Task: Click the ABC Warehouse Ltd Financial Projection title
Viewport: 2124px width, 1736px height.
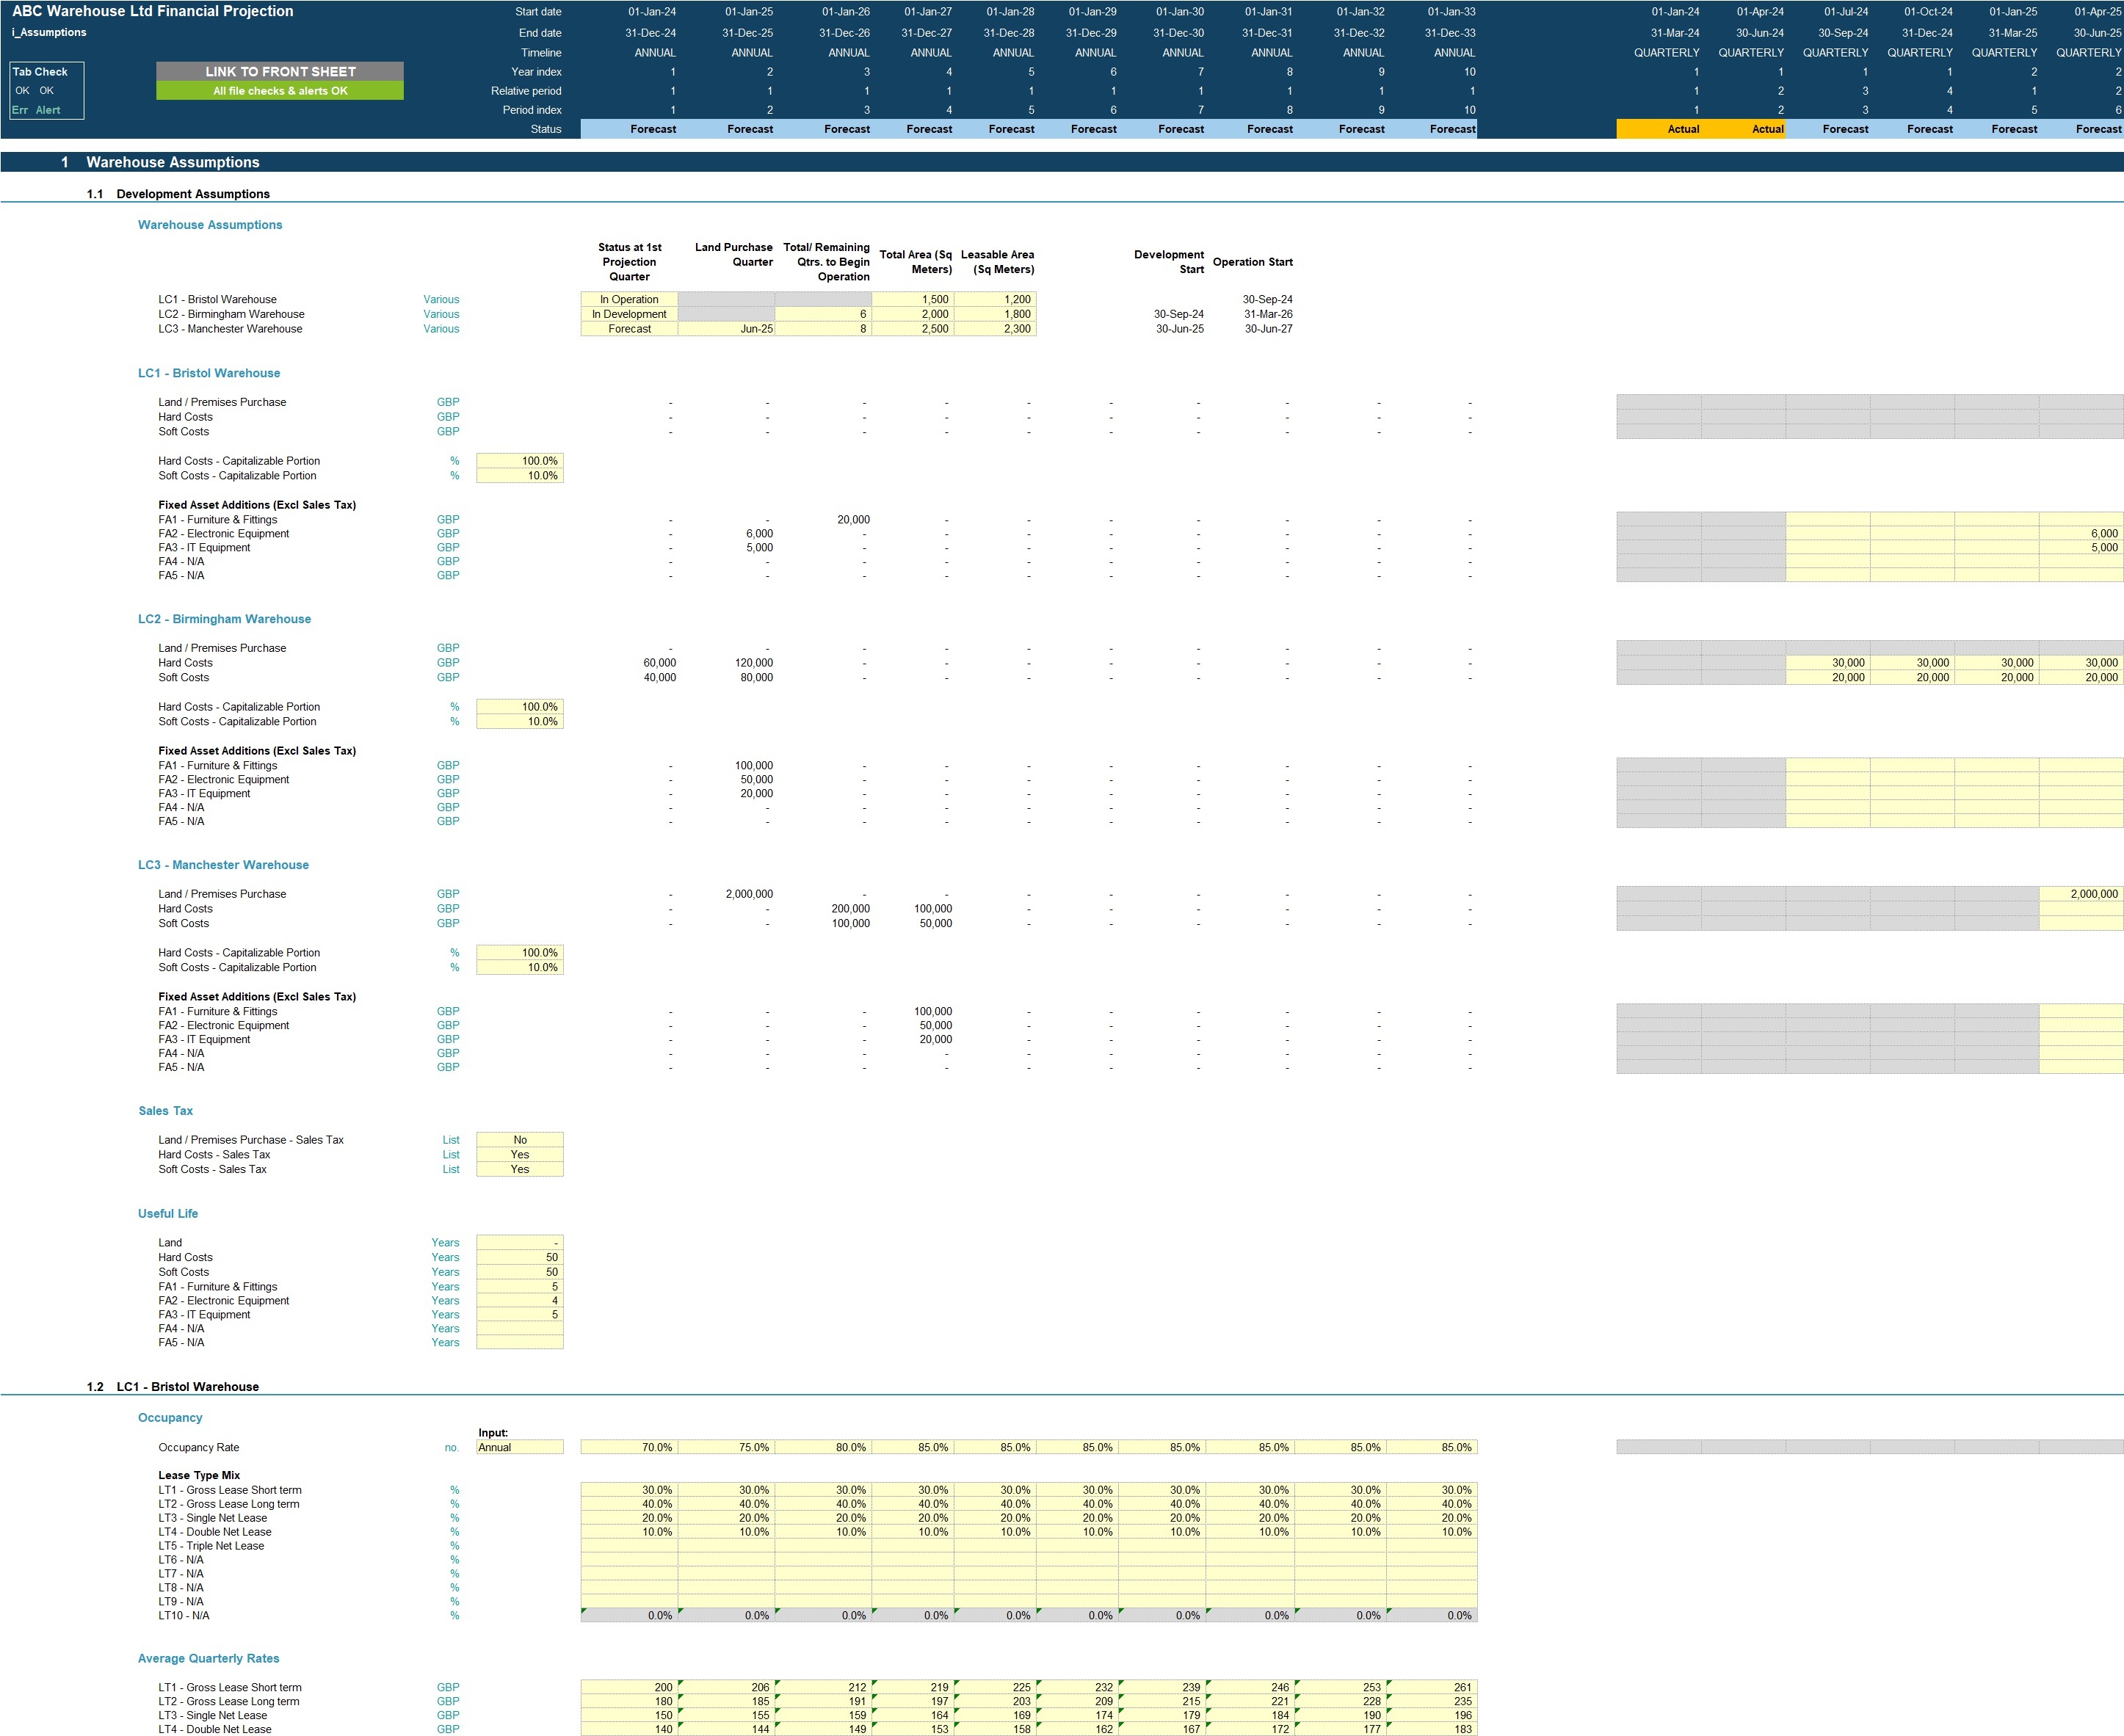Action: 153,11
